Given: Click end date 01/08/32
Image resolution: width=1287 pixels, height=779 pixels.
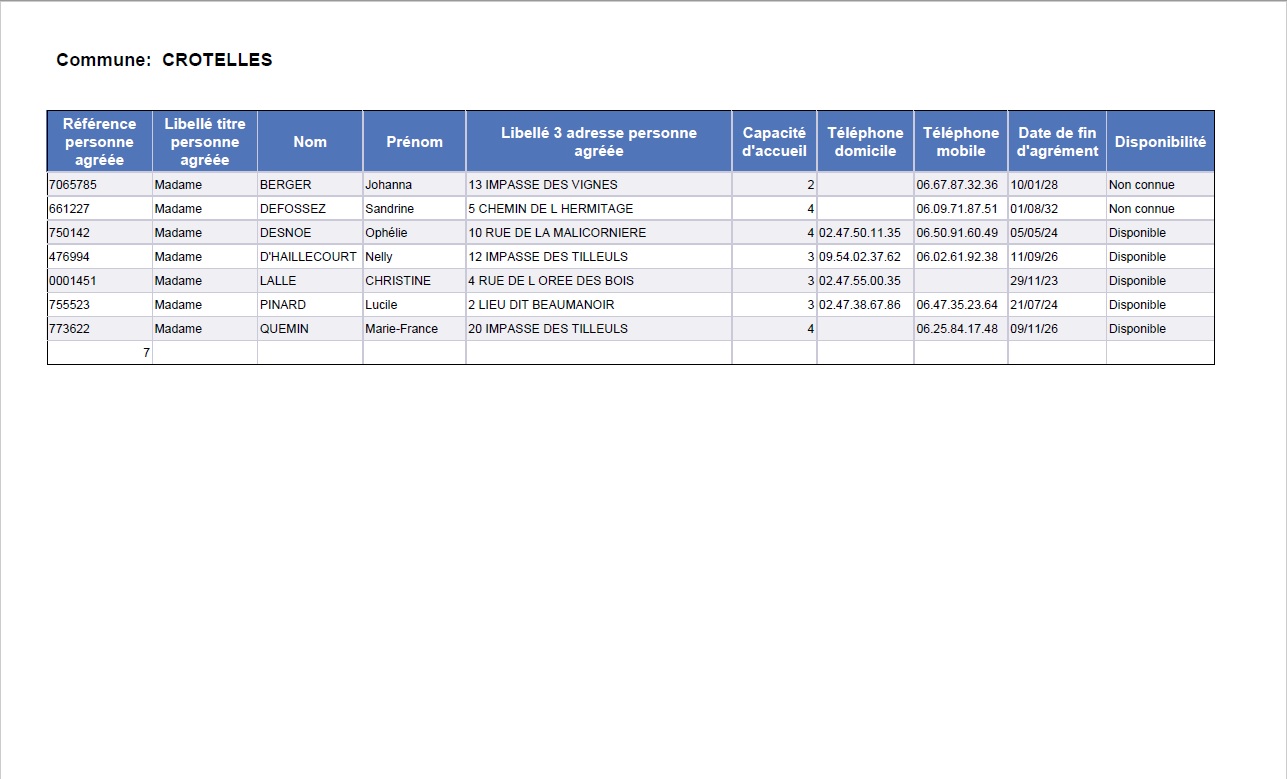Looking at the screenshot, I should pyautogui.click(x=1034, y=209).
